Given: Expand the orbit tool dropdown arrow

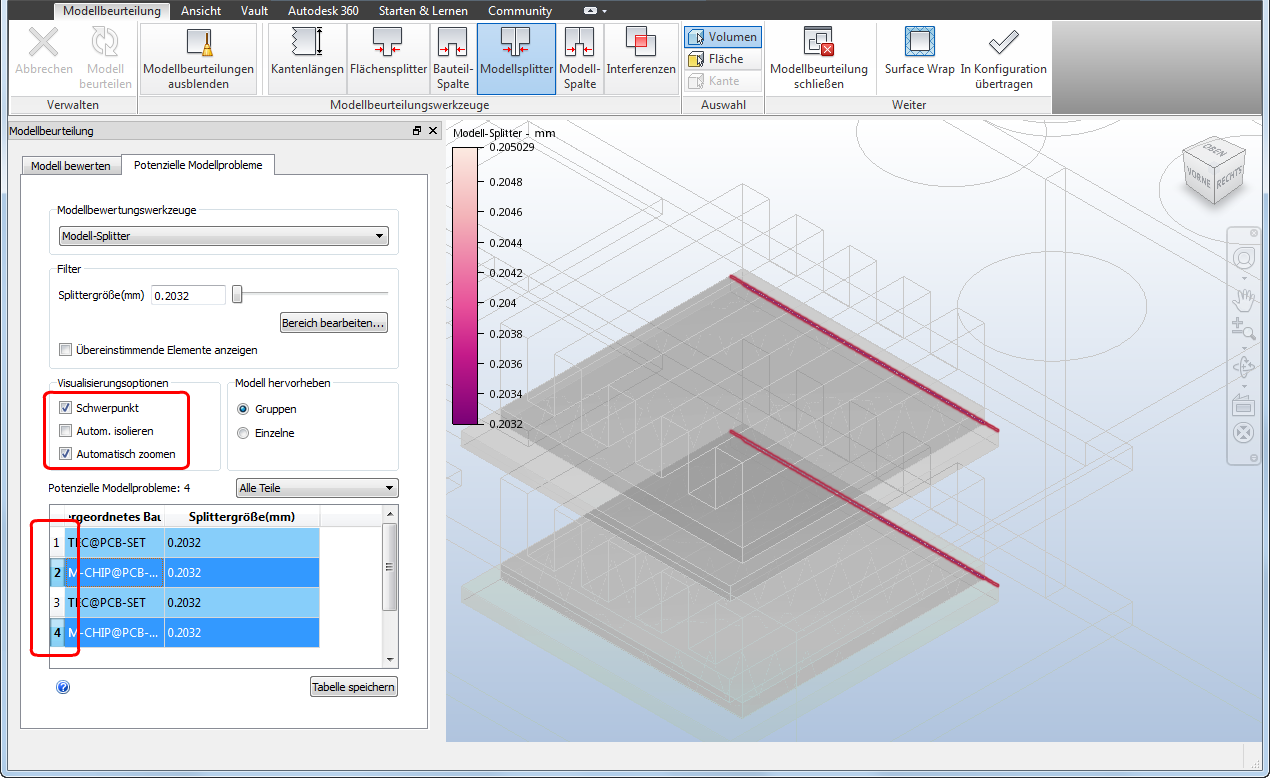Looking at the screenshot, I should point(1244,385).
